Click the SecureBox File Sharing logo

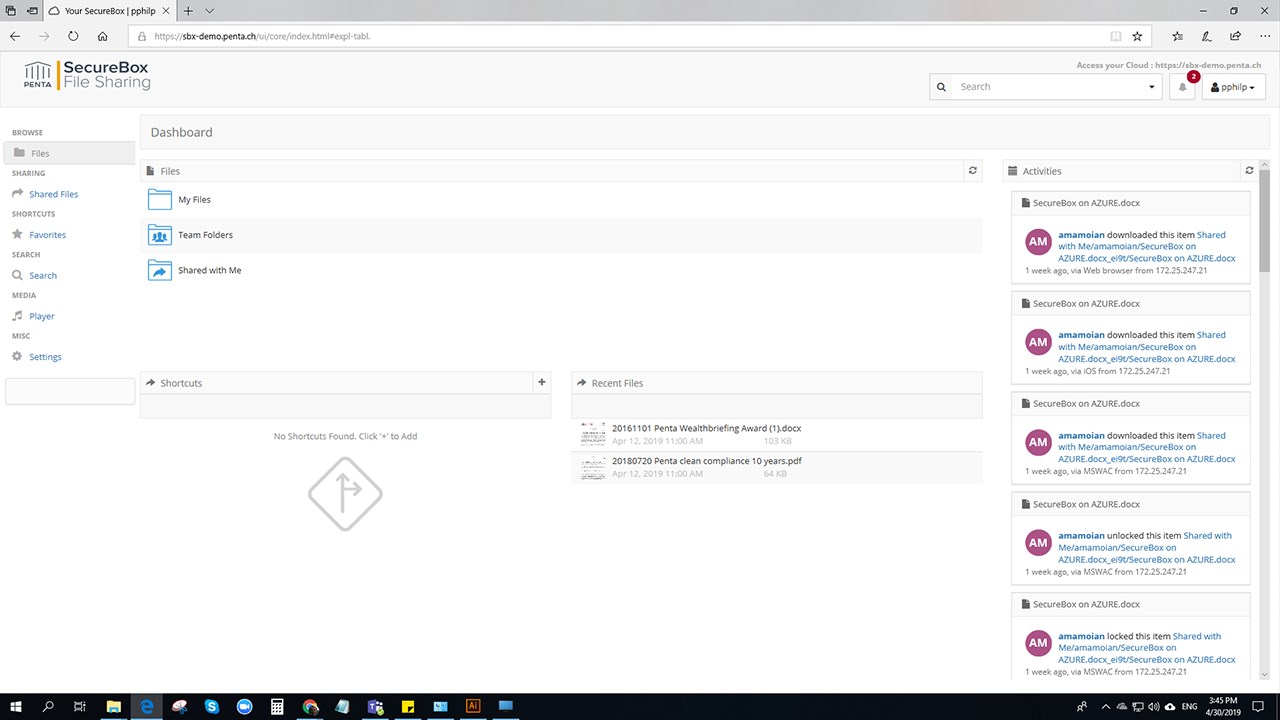87,74
